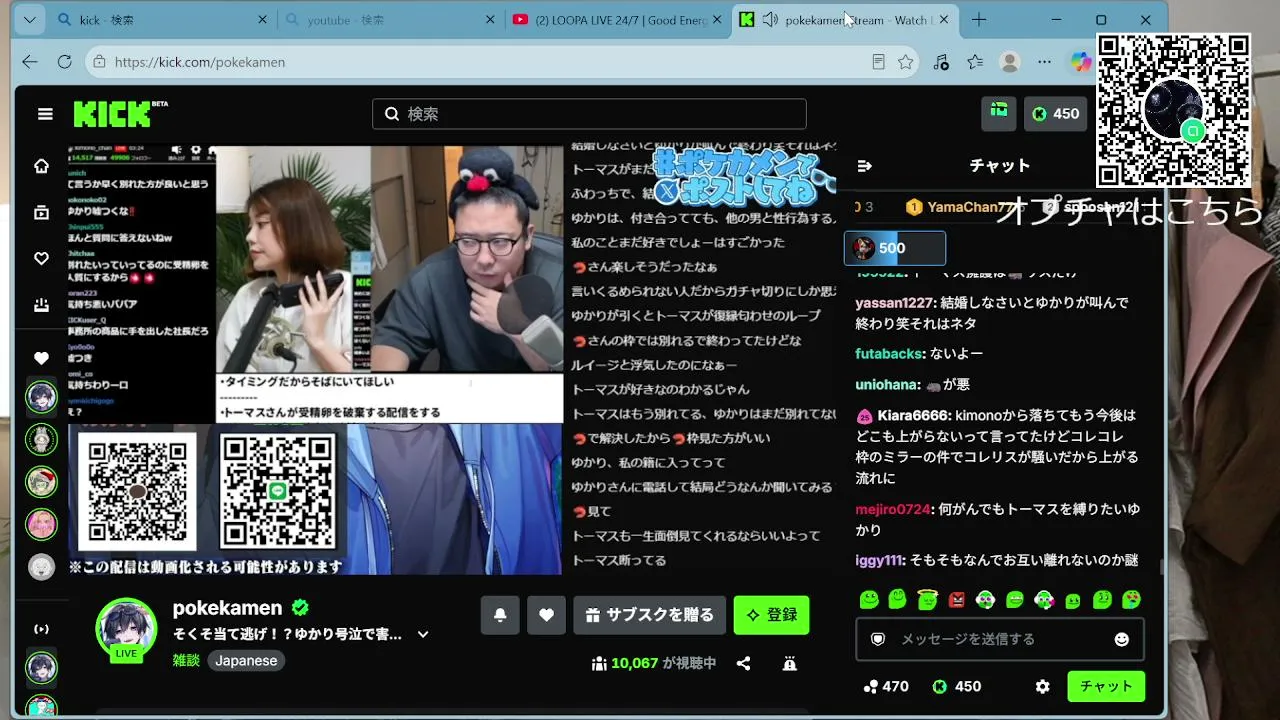Click the solid heart followed-channels header in sidebar

pyautogui.click(x=41, y=358)
